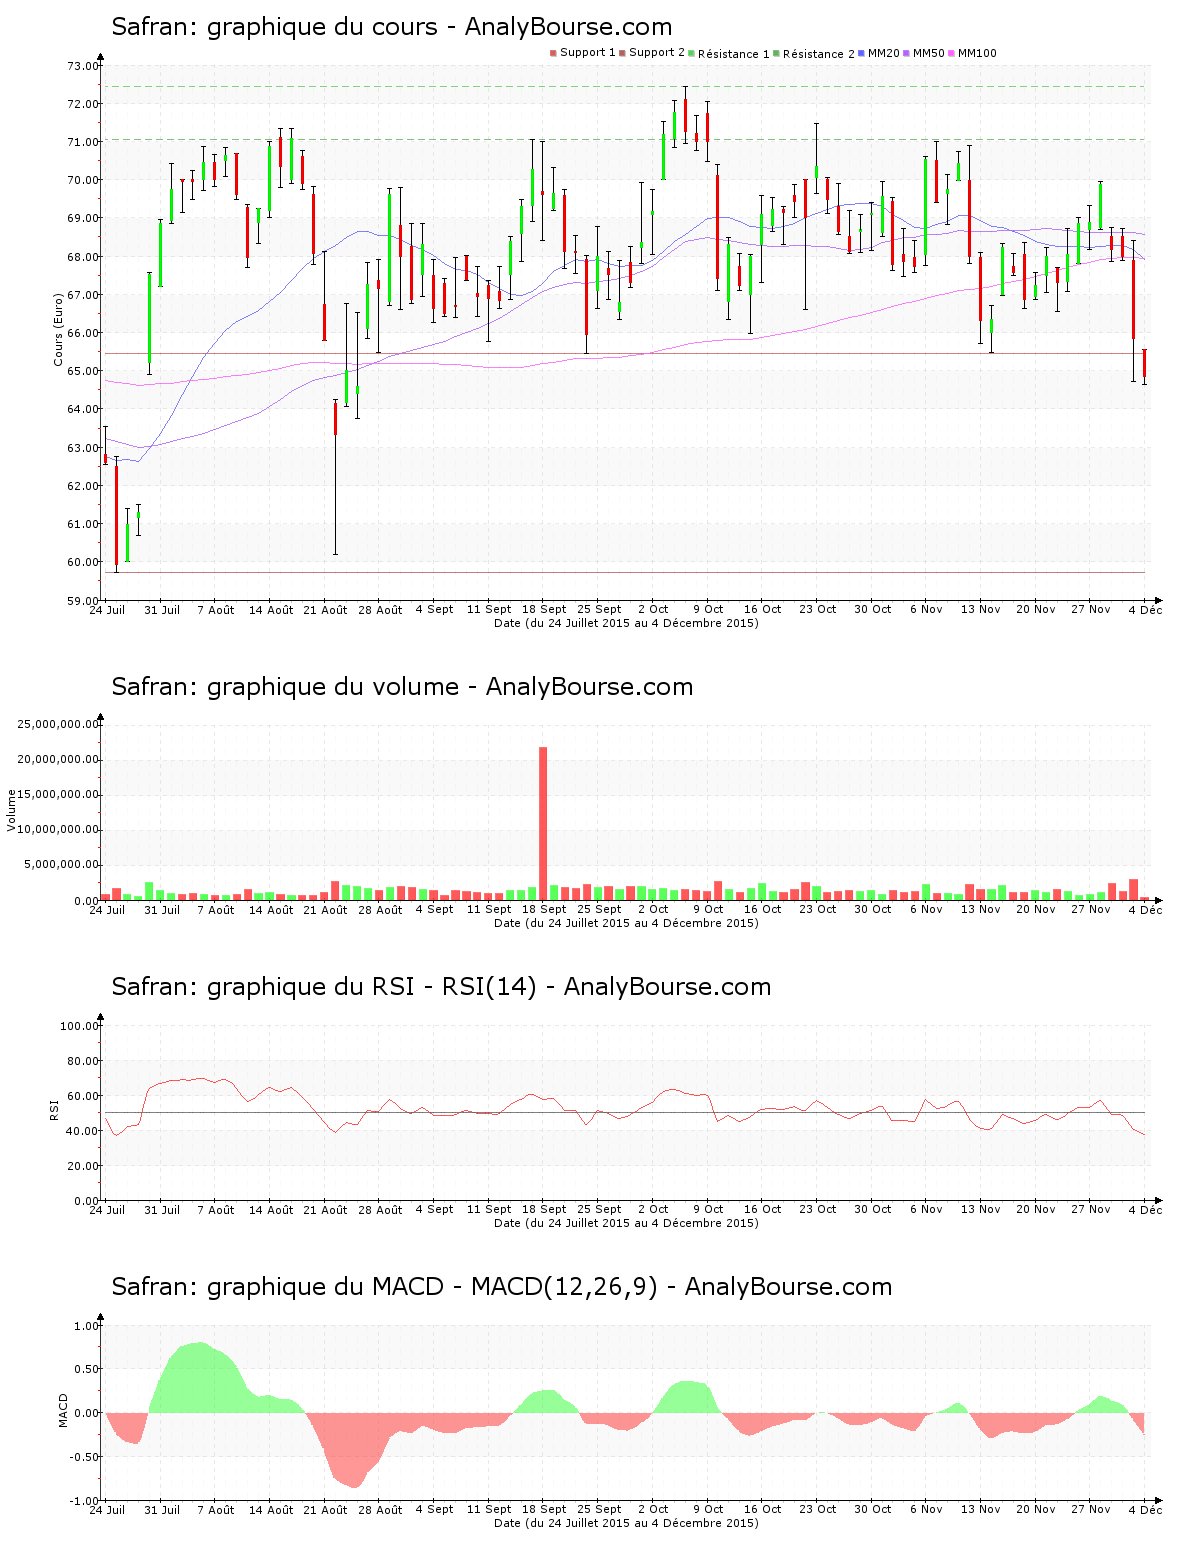Click the 'Safran: graphique du cours' chart title
The width and height of the screenshot is (1200, 1550).
pyautogui.click(x=391, y=26)
